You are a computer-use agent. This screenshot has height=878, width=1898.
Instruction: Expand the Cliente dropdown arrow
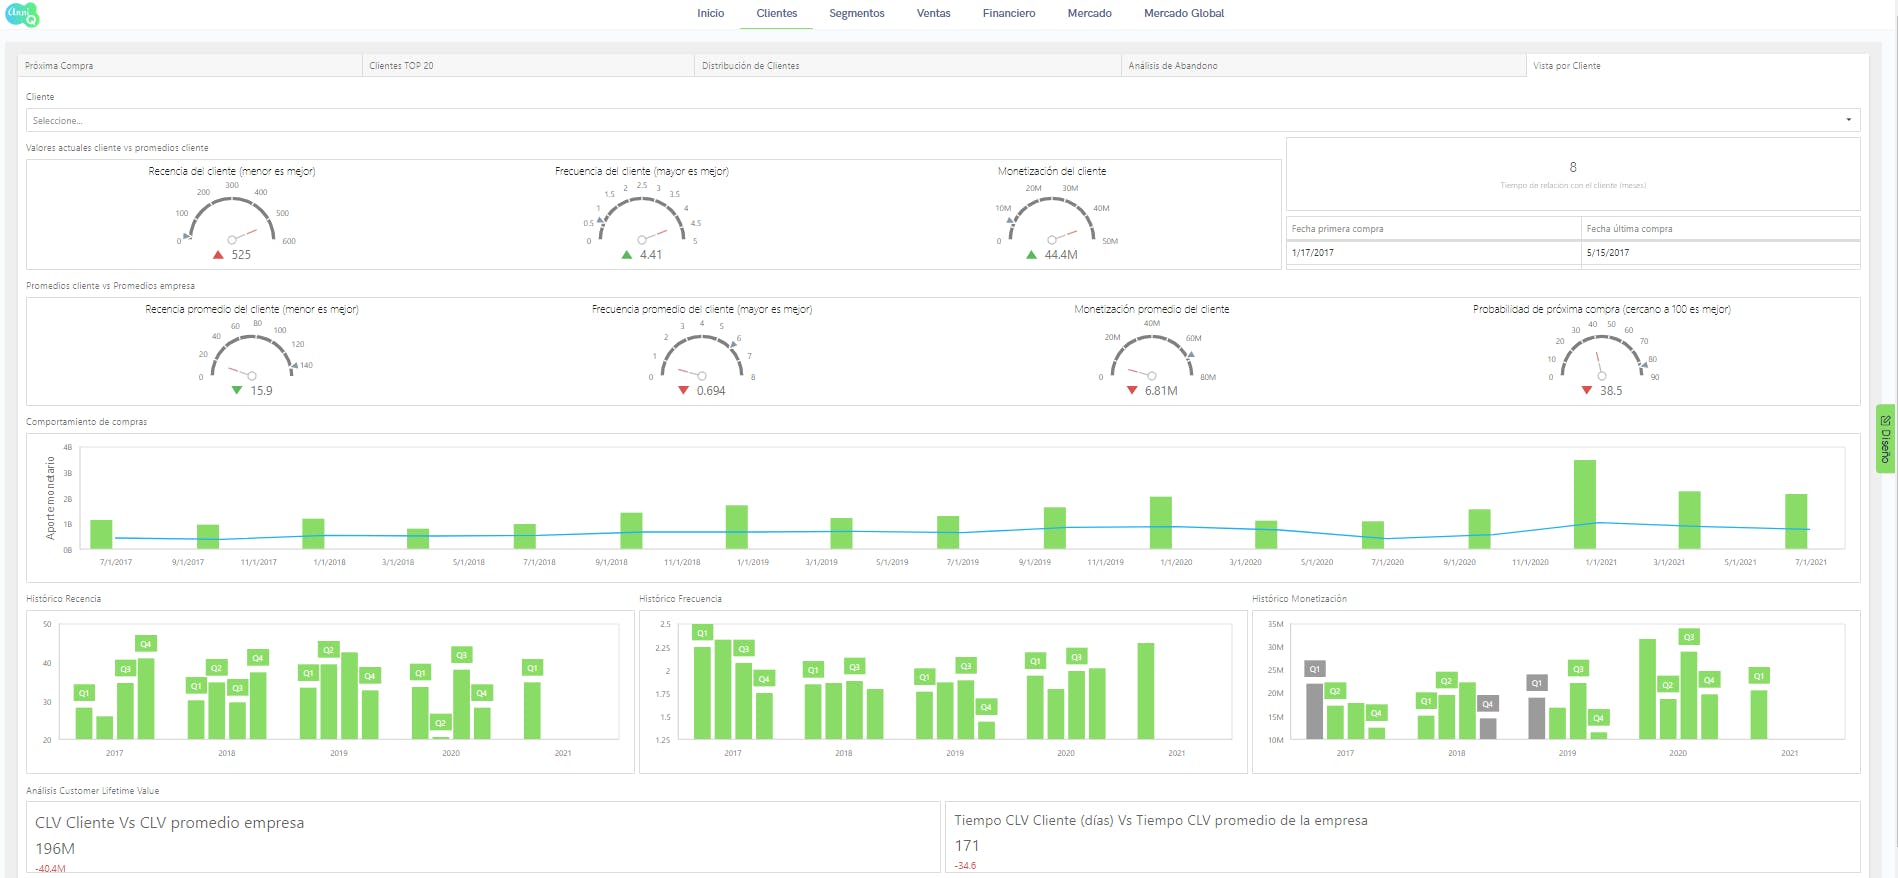[1848, 120]
